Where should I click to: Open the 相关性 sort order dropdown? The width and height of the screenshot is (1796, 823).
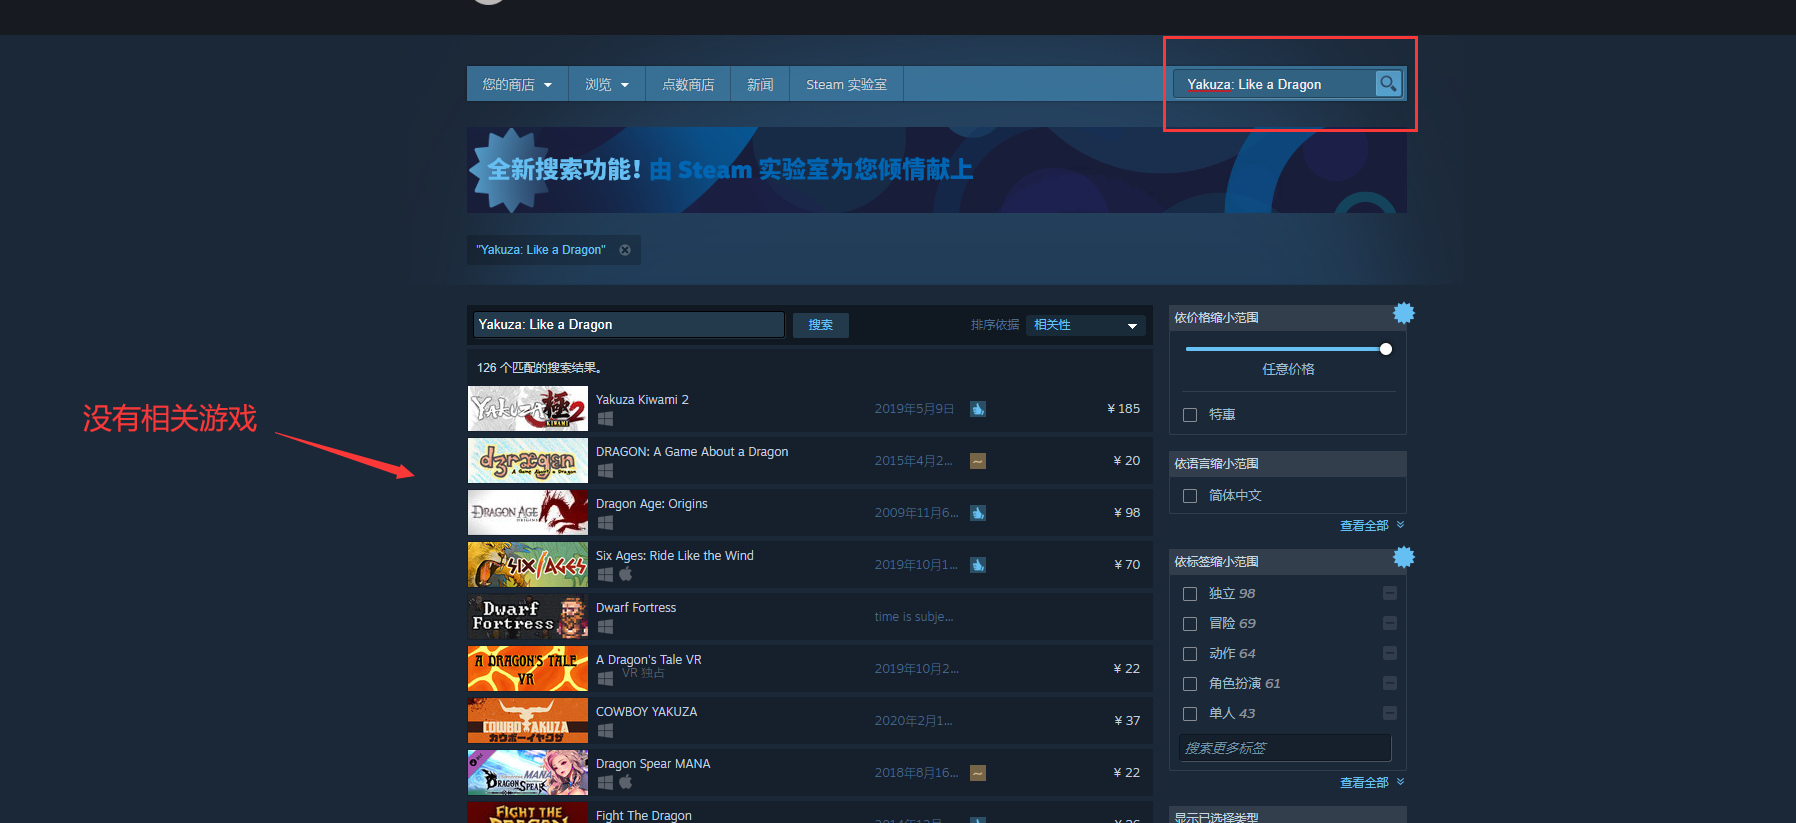pyautogui.click(x=1086, y=325)
